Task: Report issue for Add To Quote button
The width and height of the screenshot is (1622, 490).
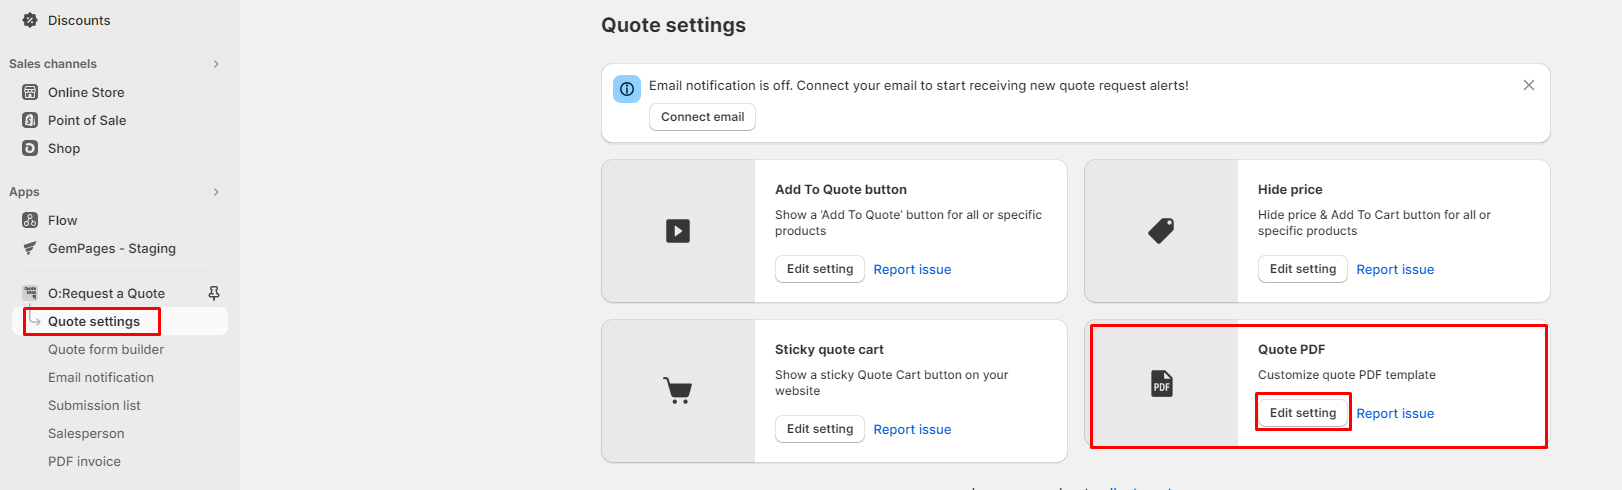Action: (x=912, y=269)
